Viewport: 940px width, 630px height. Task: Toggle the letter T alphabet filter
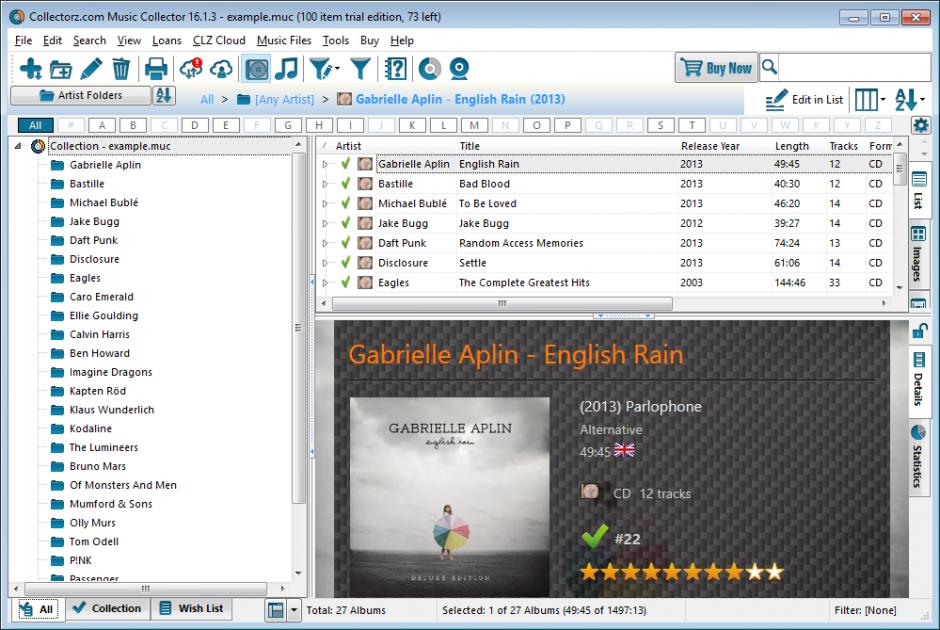click(692, 125)
